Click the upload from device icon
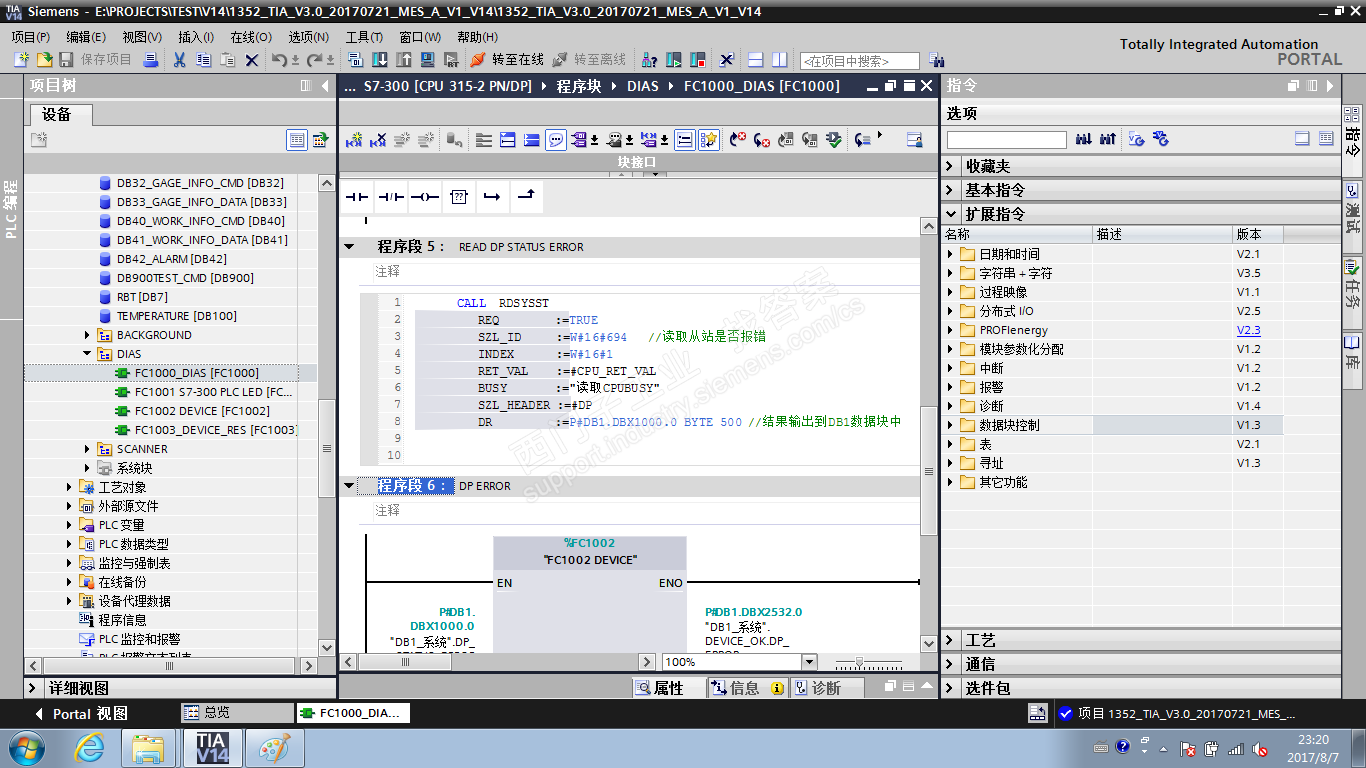Screen dimensions: 1366x768 [x=404, y=60]
